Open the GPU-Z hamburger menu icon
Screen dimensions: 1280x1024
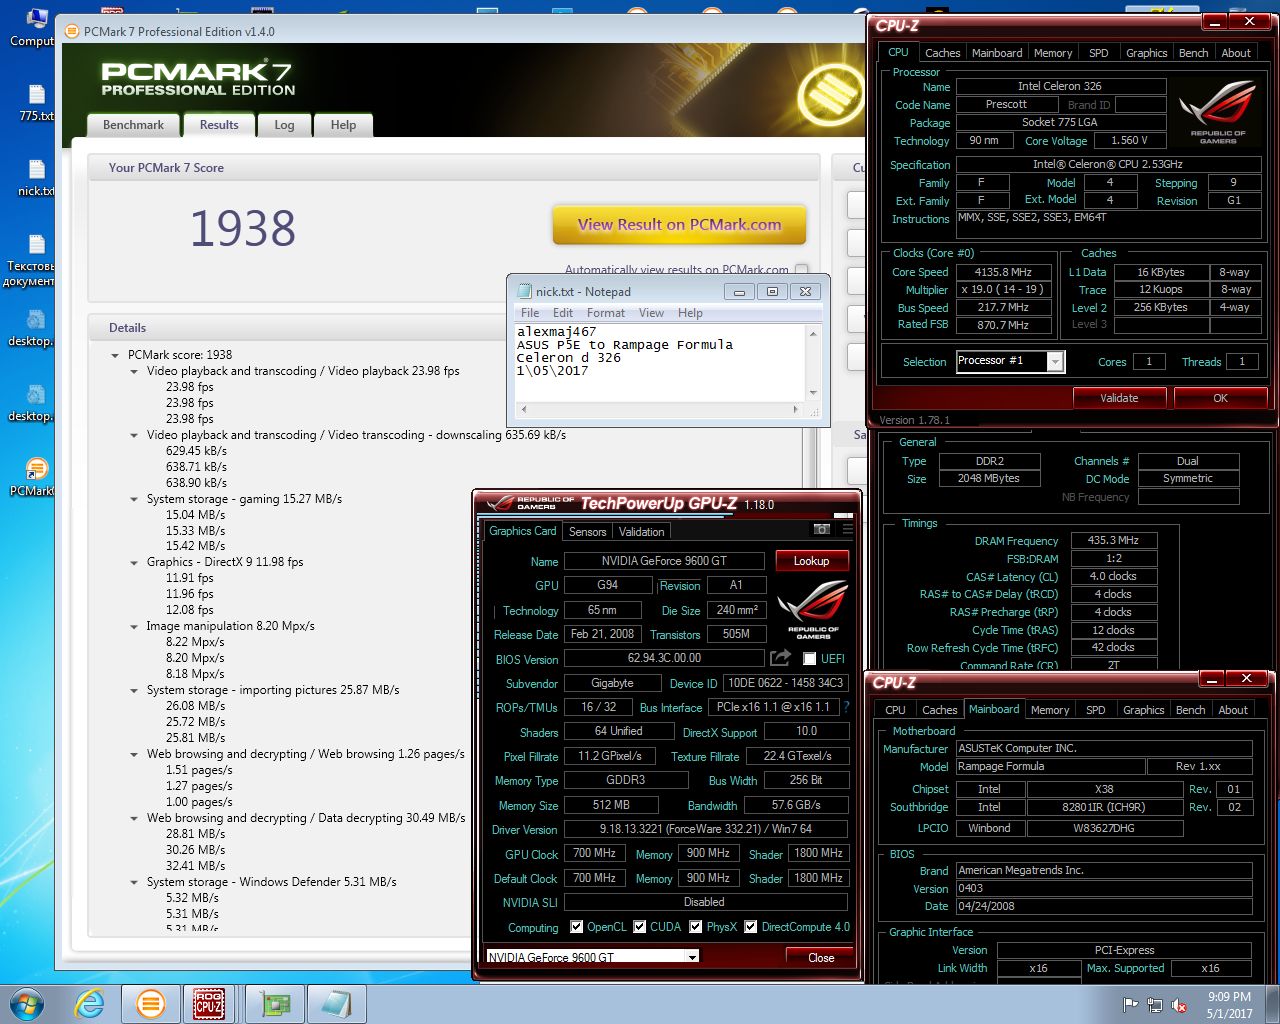coord(847,530)
